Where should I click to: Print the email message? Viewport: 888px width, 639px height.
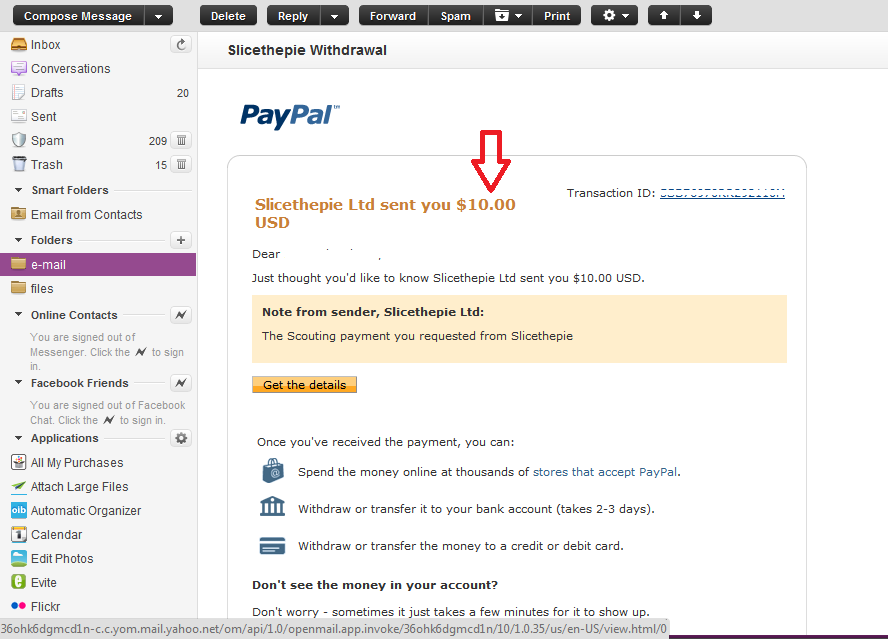pos(557,16)
